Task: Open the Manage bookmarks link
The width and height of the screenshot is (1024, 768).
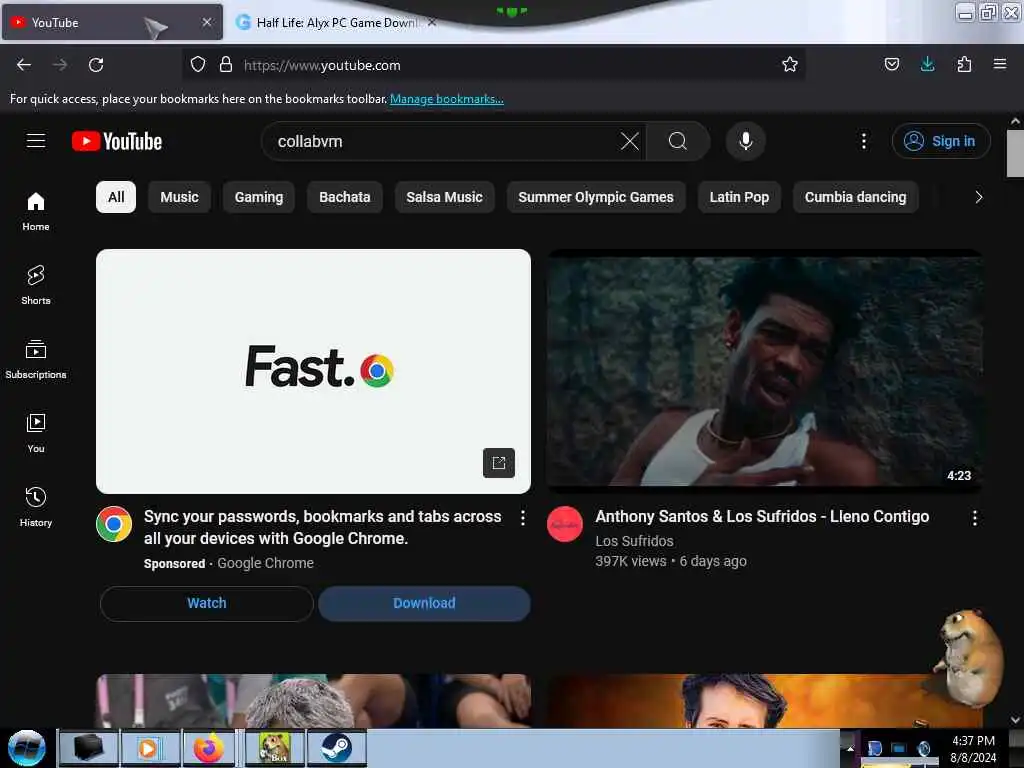Action: tap(447, 99)
